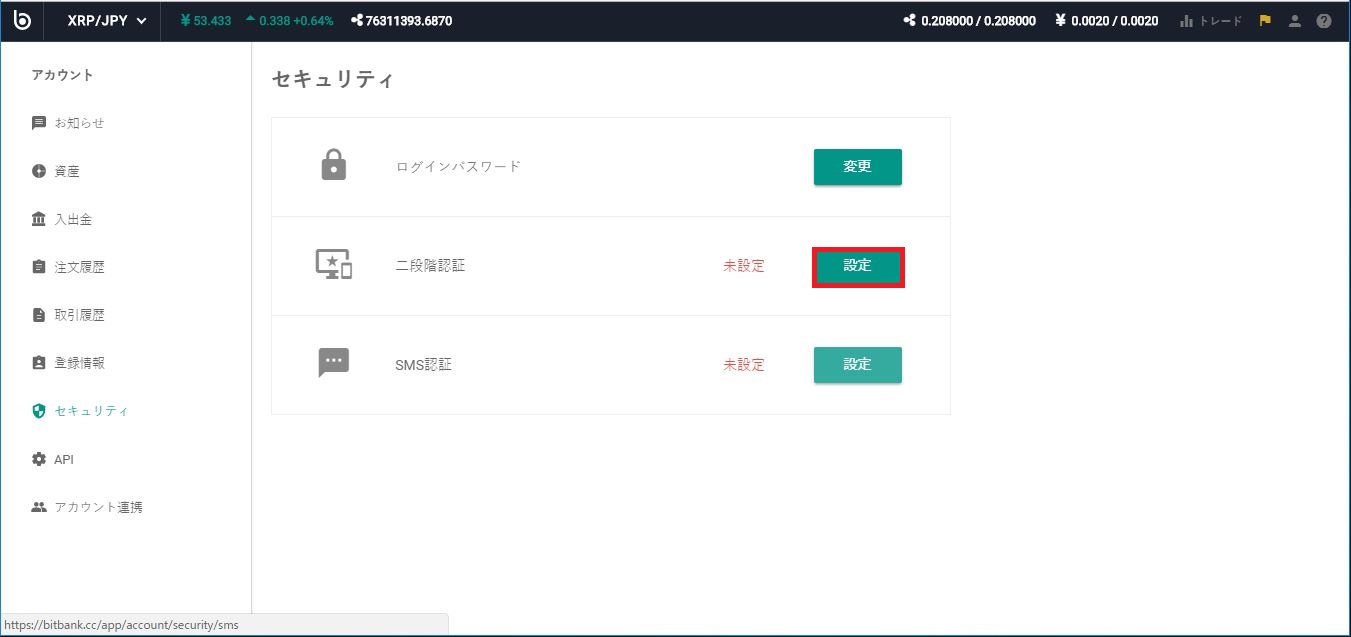Select the 資産 (assets) sidebar icon
This screenshot has height=637, width=1351.
[37, 170]
